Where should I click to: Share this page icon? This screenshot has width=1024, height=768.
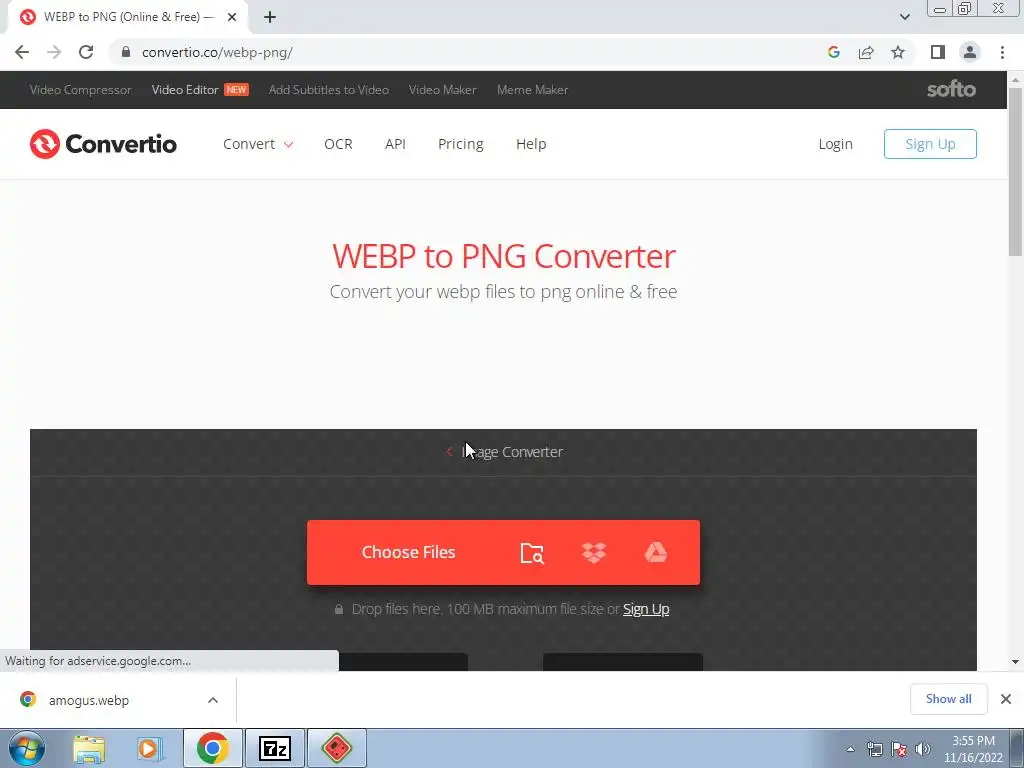[866, 52]
